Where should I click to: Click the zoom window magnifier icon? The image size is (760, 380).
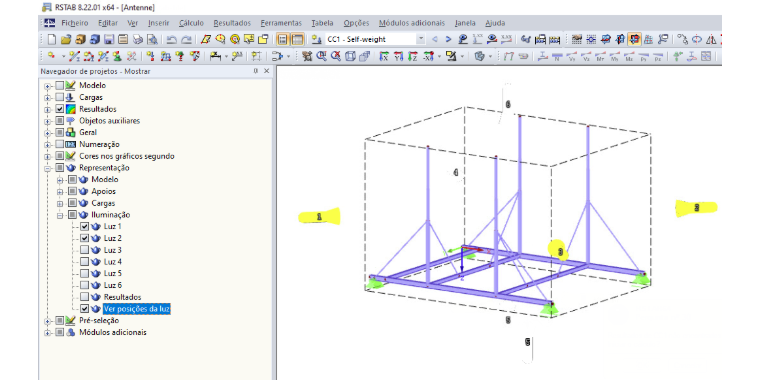(321, 56)
